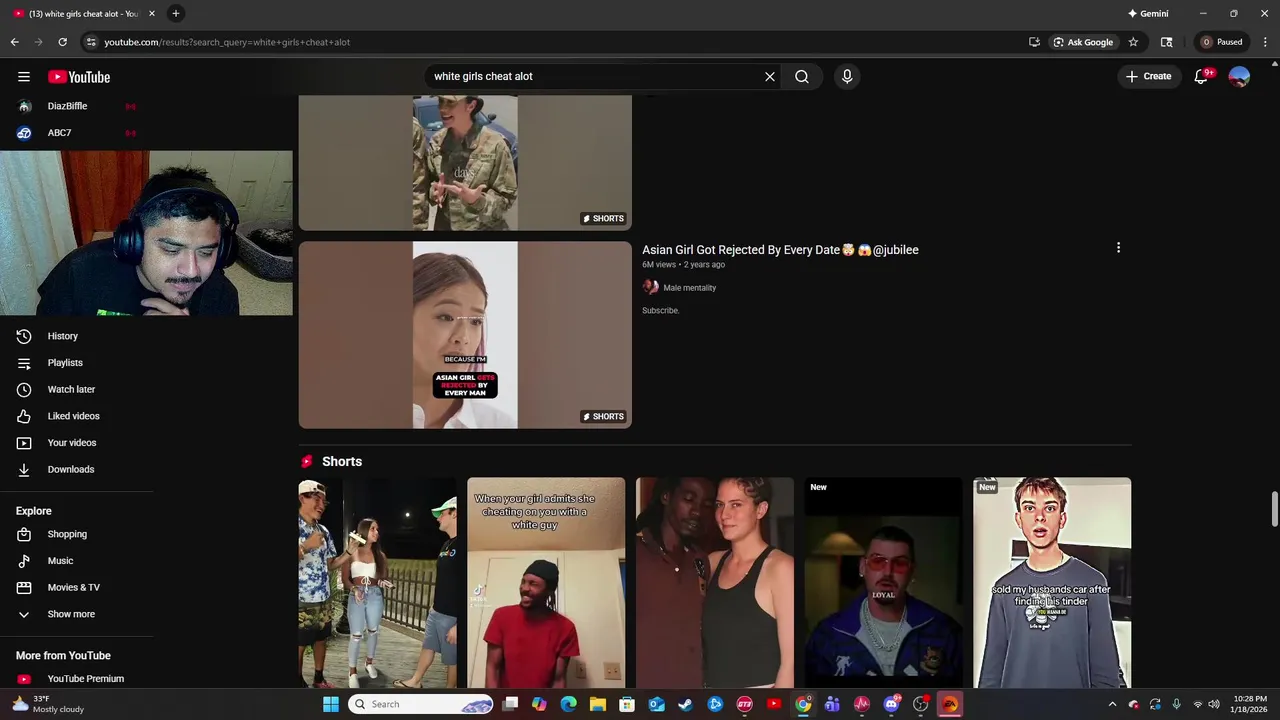Open the clock and date flyout
Viewport: 1280px width, 720px height.
pyautogui.click(x=1250, y=704)
